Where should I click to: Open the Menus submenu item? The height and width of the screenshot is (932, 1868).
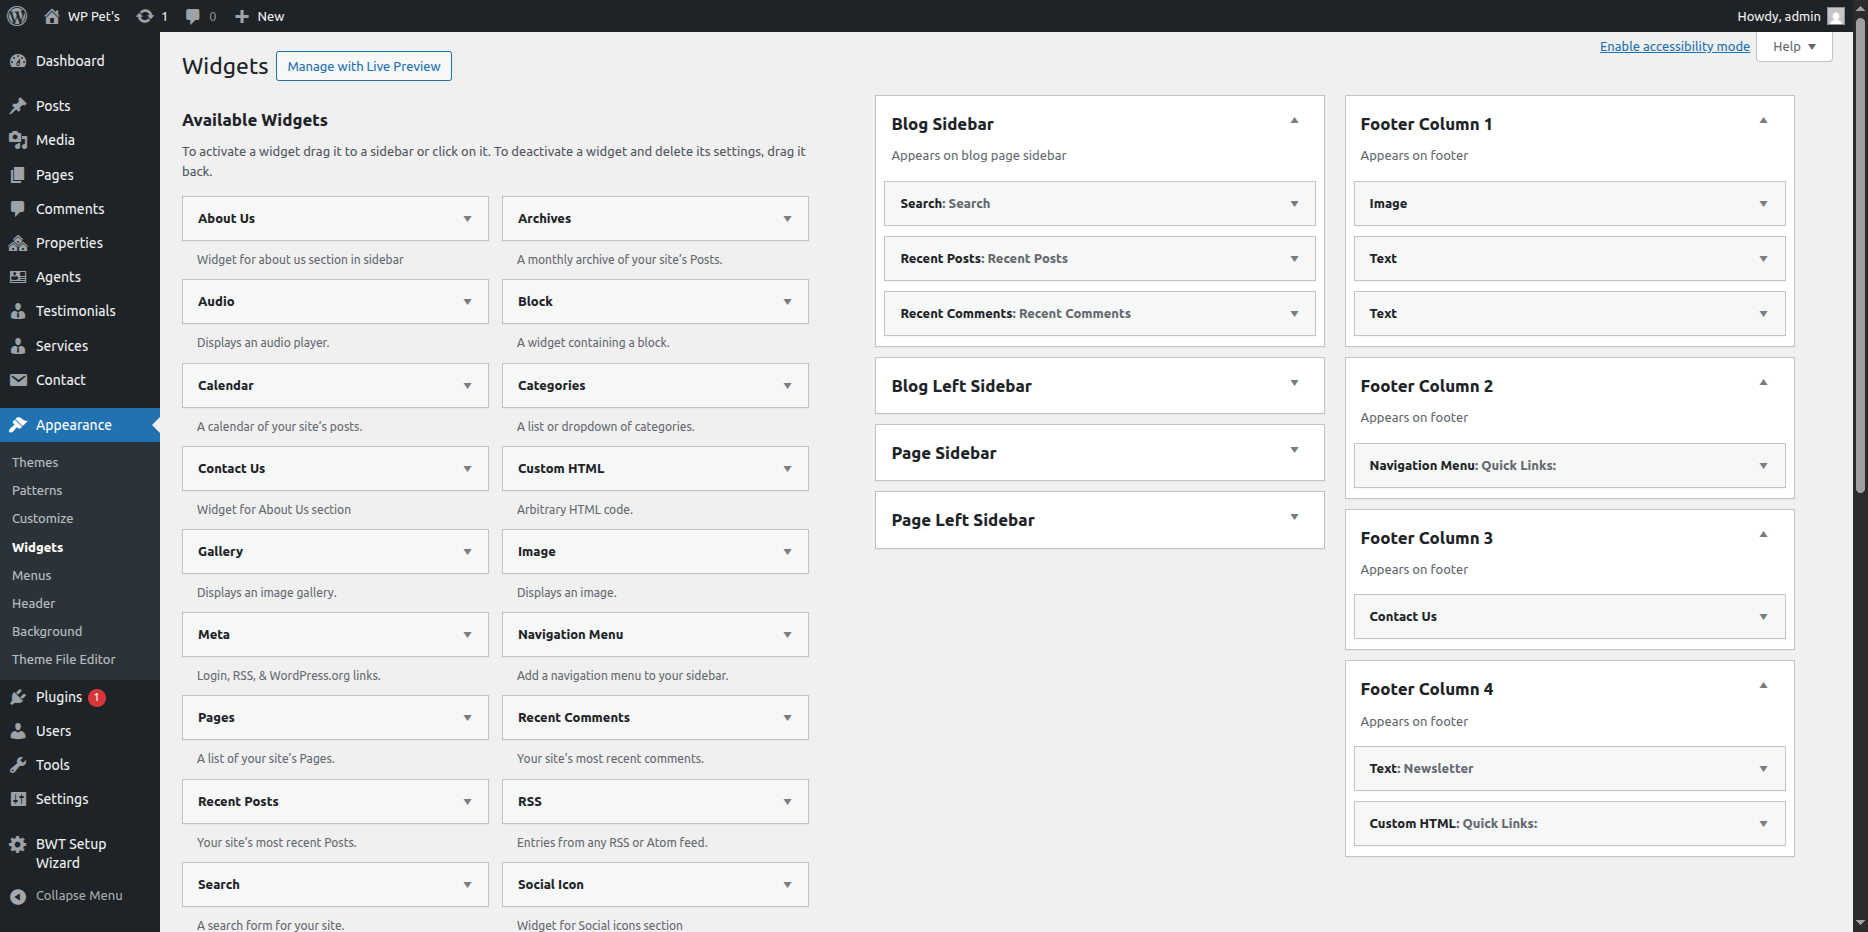pyautogui.click(x=32, y=576)
